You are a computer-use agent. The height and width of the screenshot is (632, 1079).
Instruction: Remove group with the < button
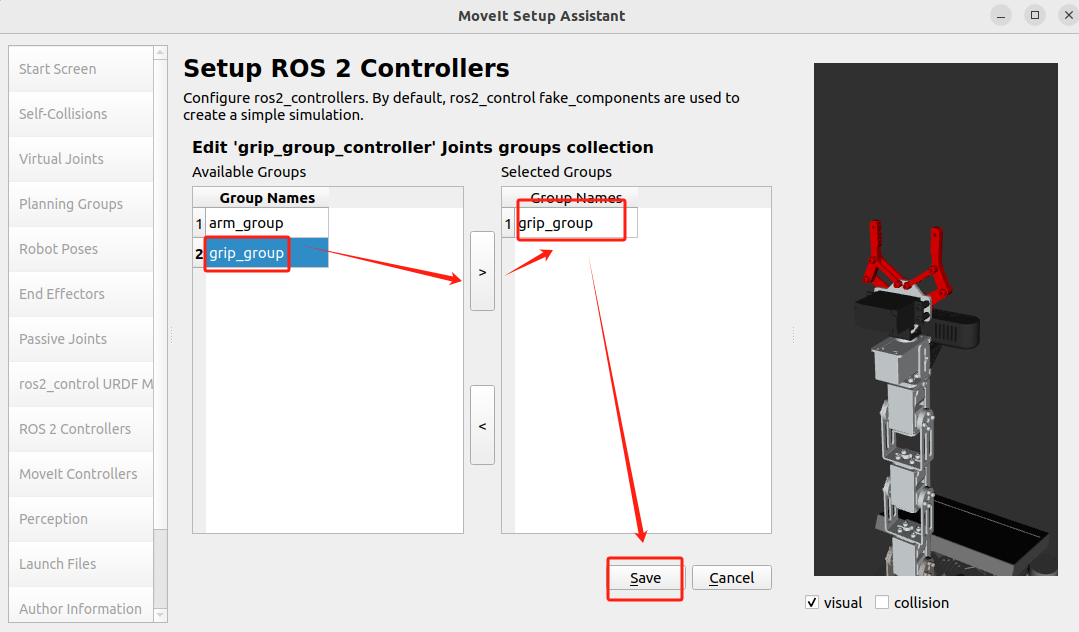point(482,425)
